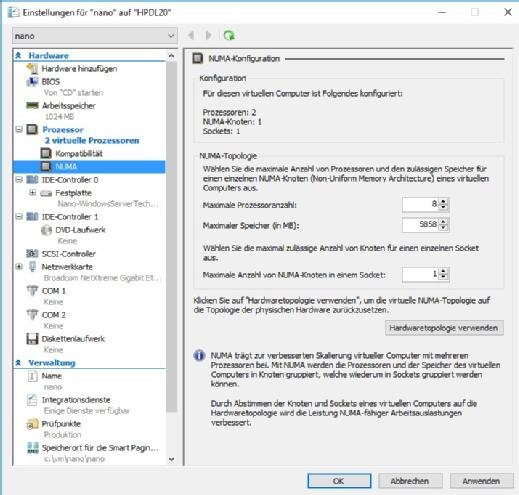Open the SCSI-Controller settings
Image resolution: width=519 pixels, height=495 pixels.
tap(68, 254)
